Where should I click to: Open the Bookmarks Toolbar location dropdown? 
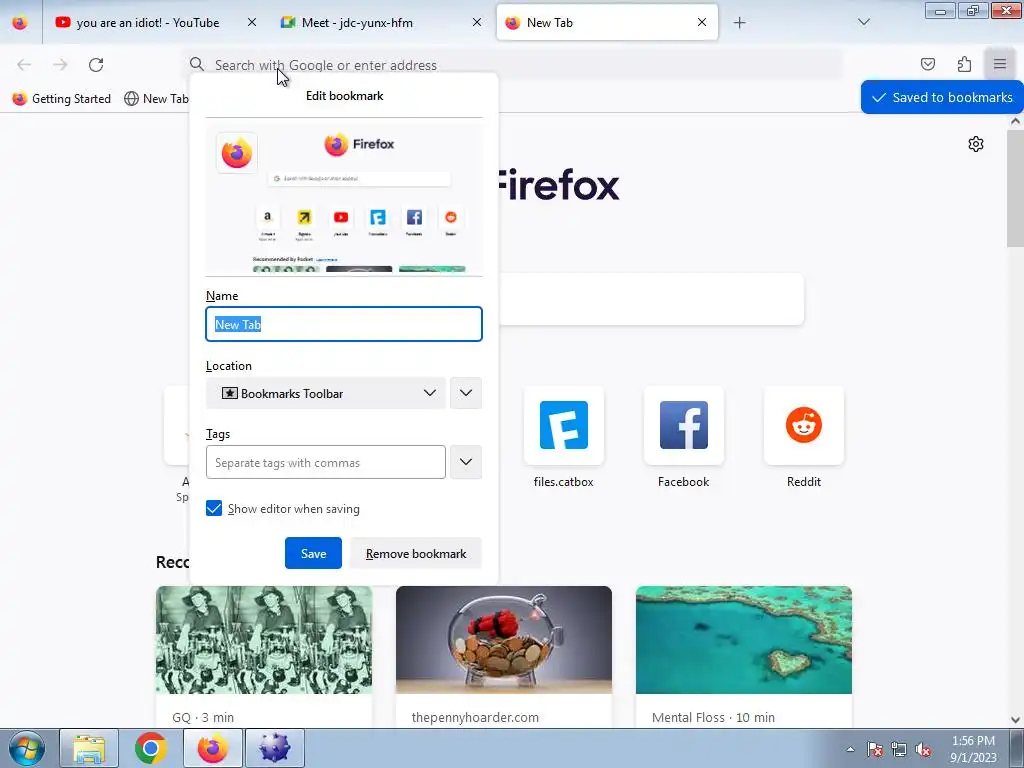click(325, 393)
